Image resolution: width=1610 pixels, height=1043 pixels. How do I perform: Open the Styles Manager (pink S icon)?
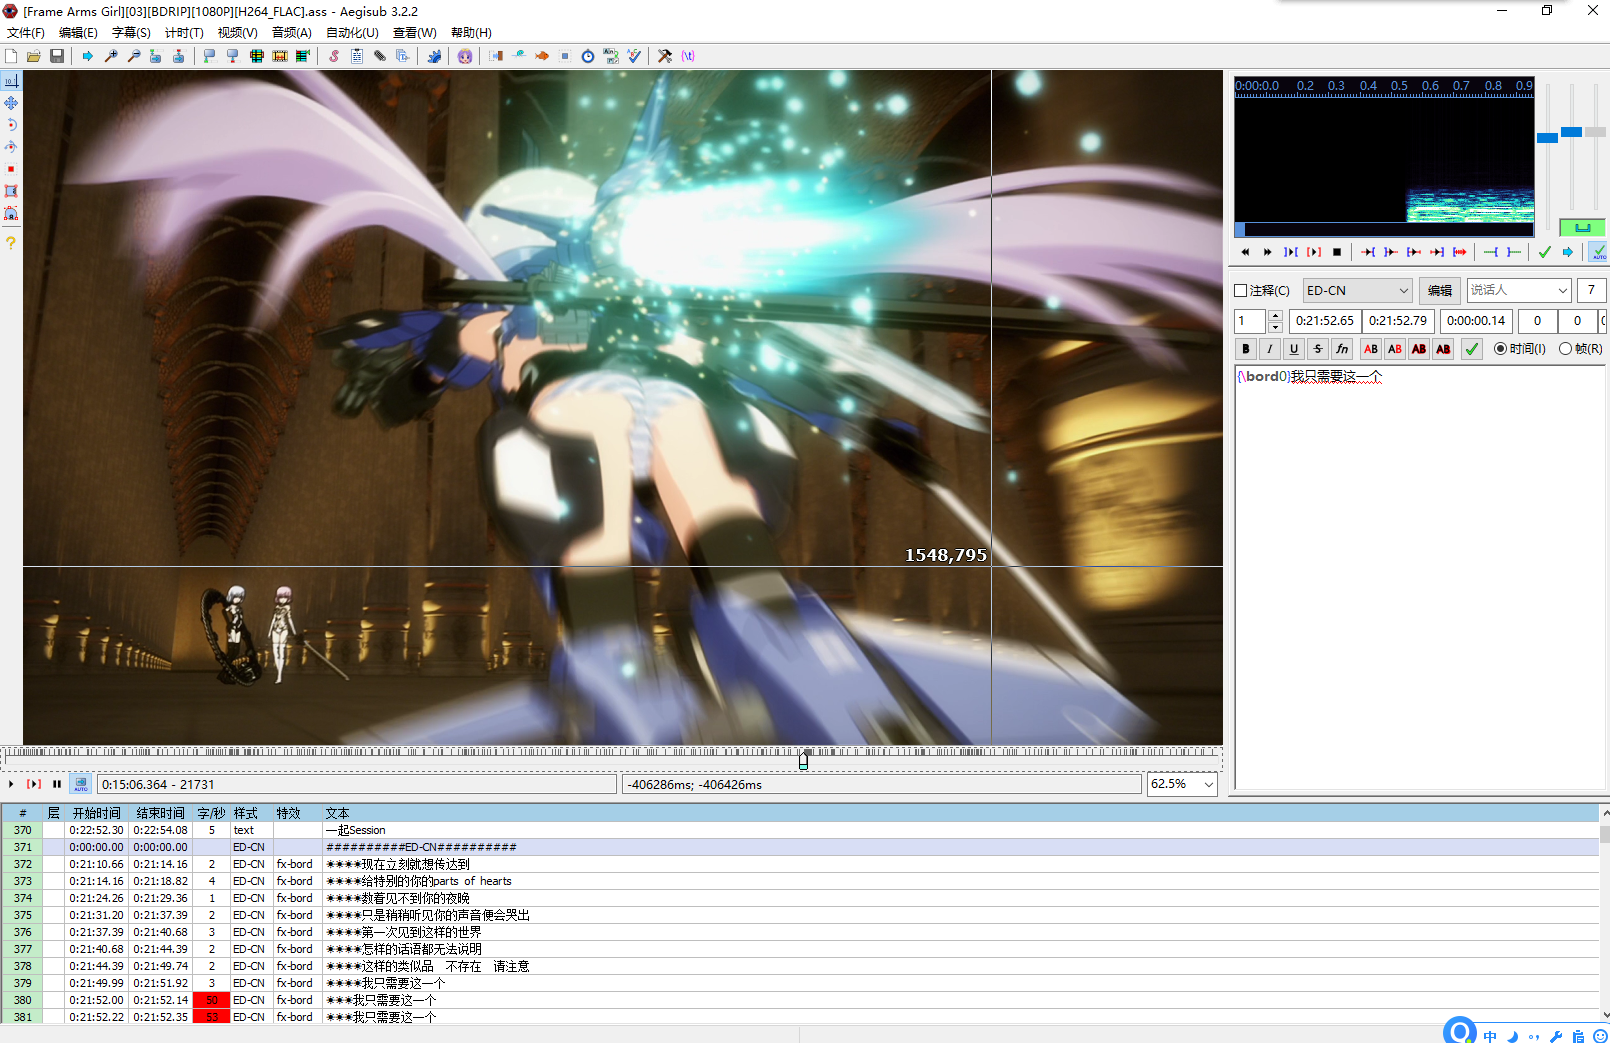(334, 56)
